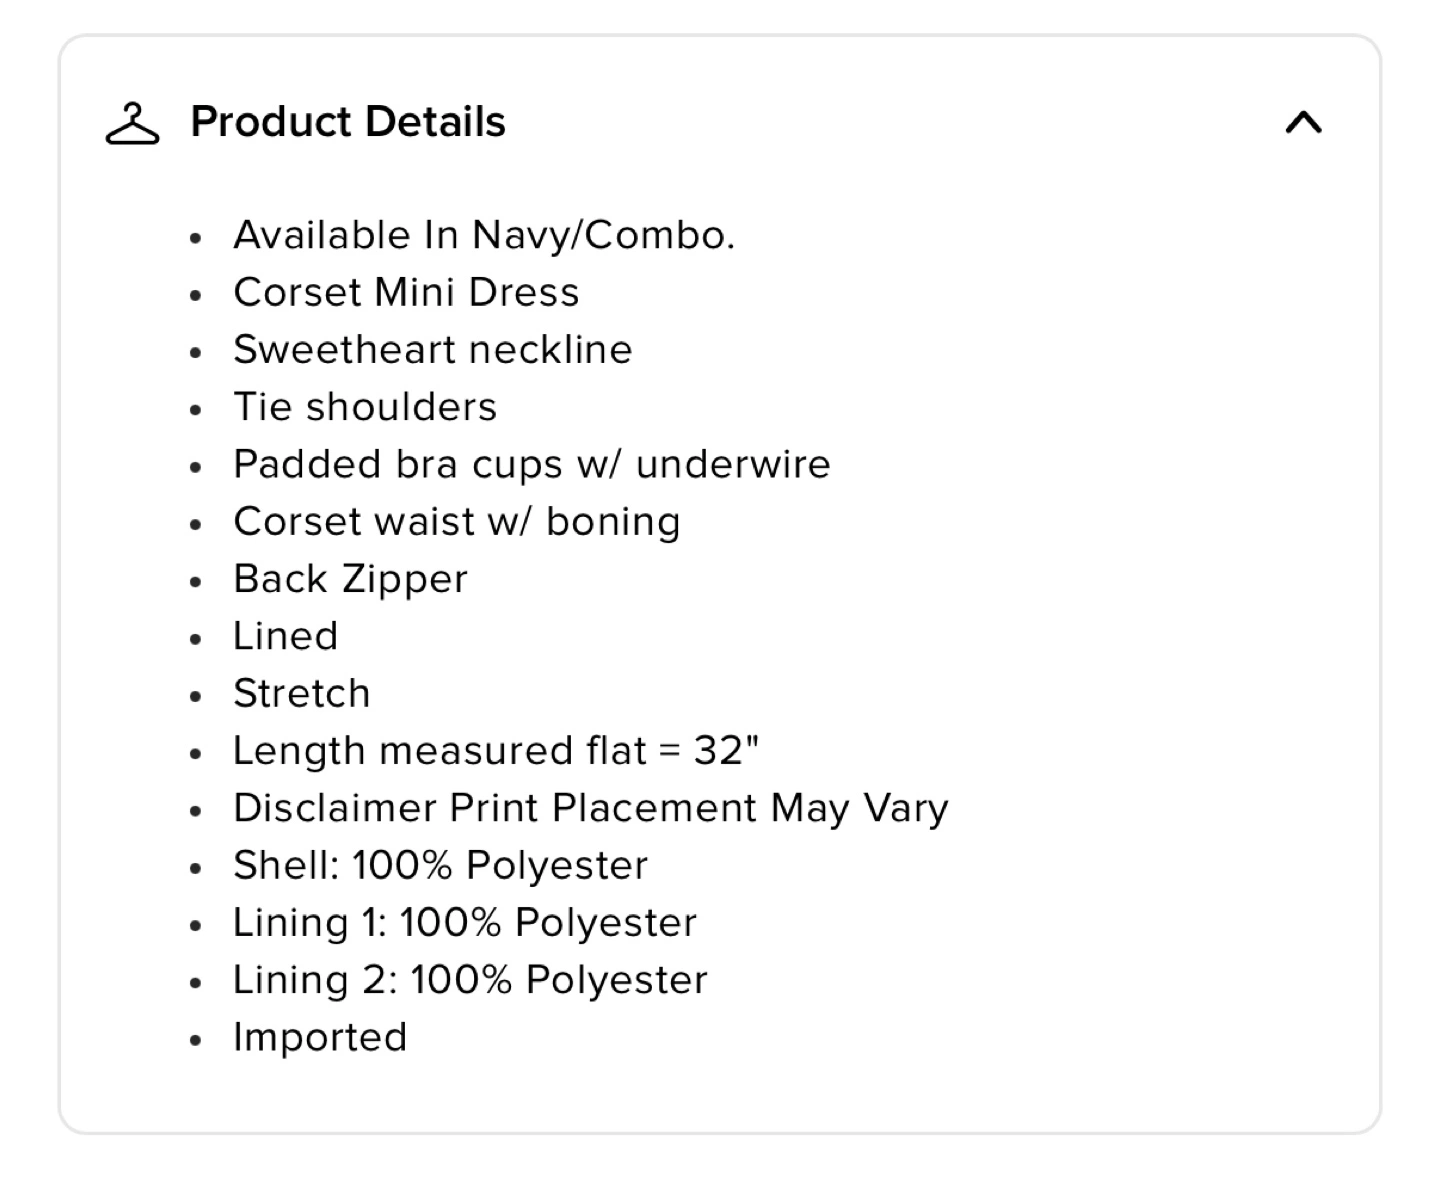Select the Lining 2 material line
This screenshot has height=1183, width=1440.
(470, 980)
